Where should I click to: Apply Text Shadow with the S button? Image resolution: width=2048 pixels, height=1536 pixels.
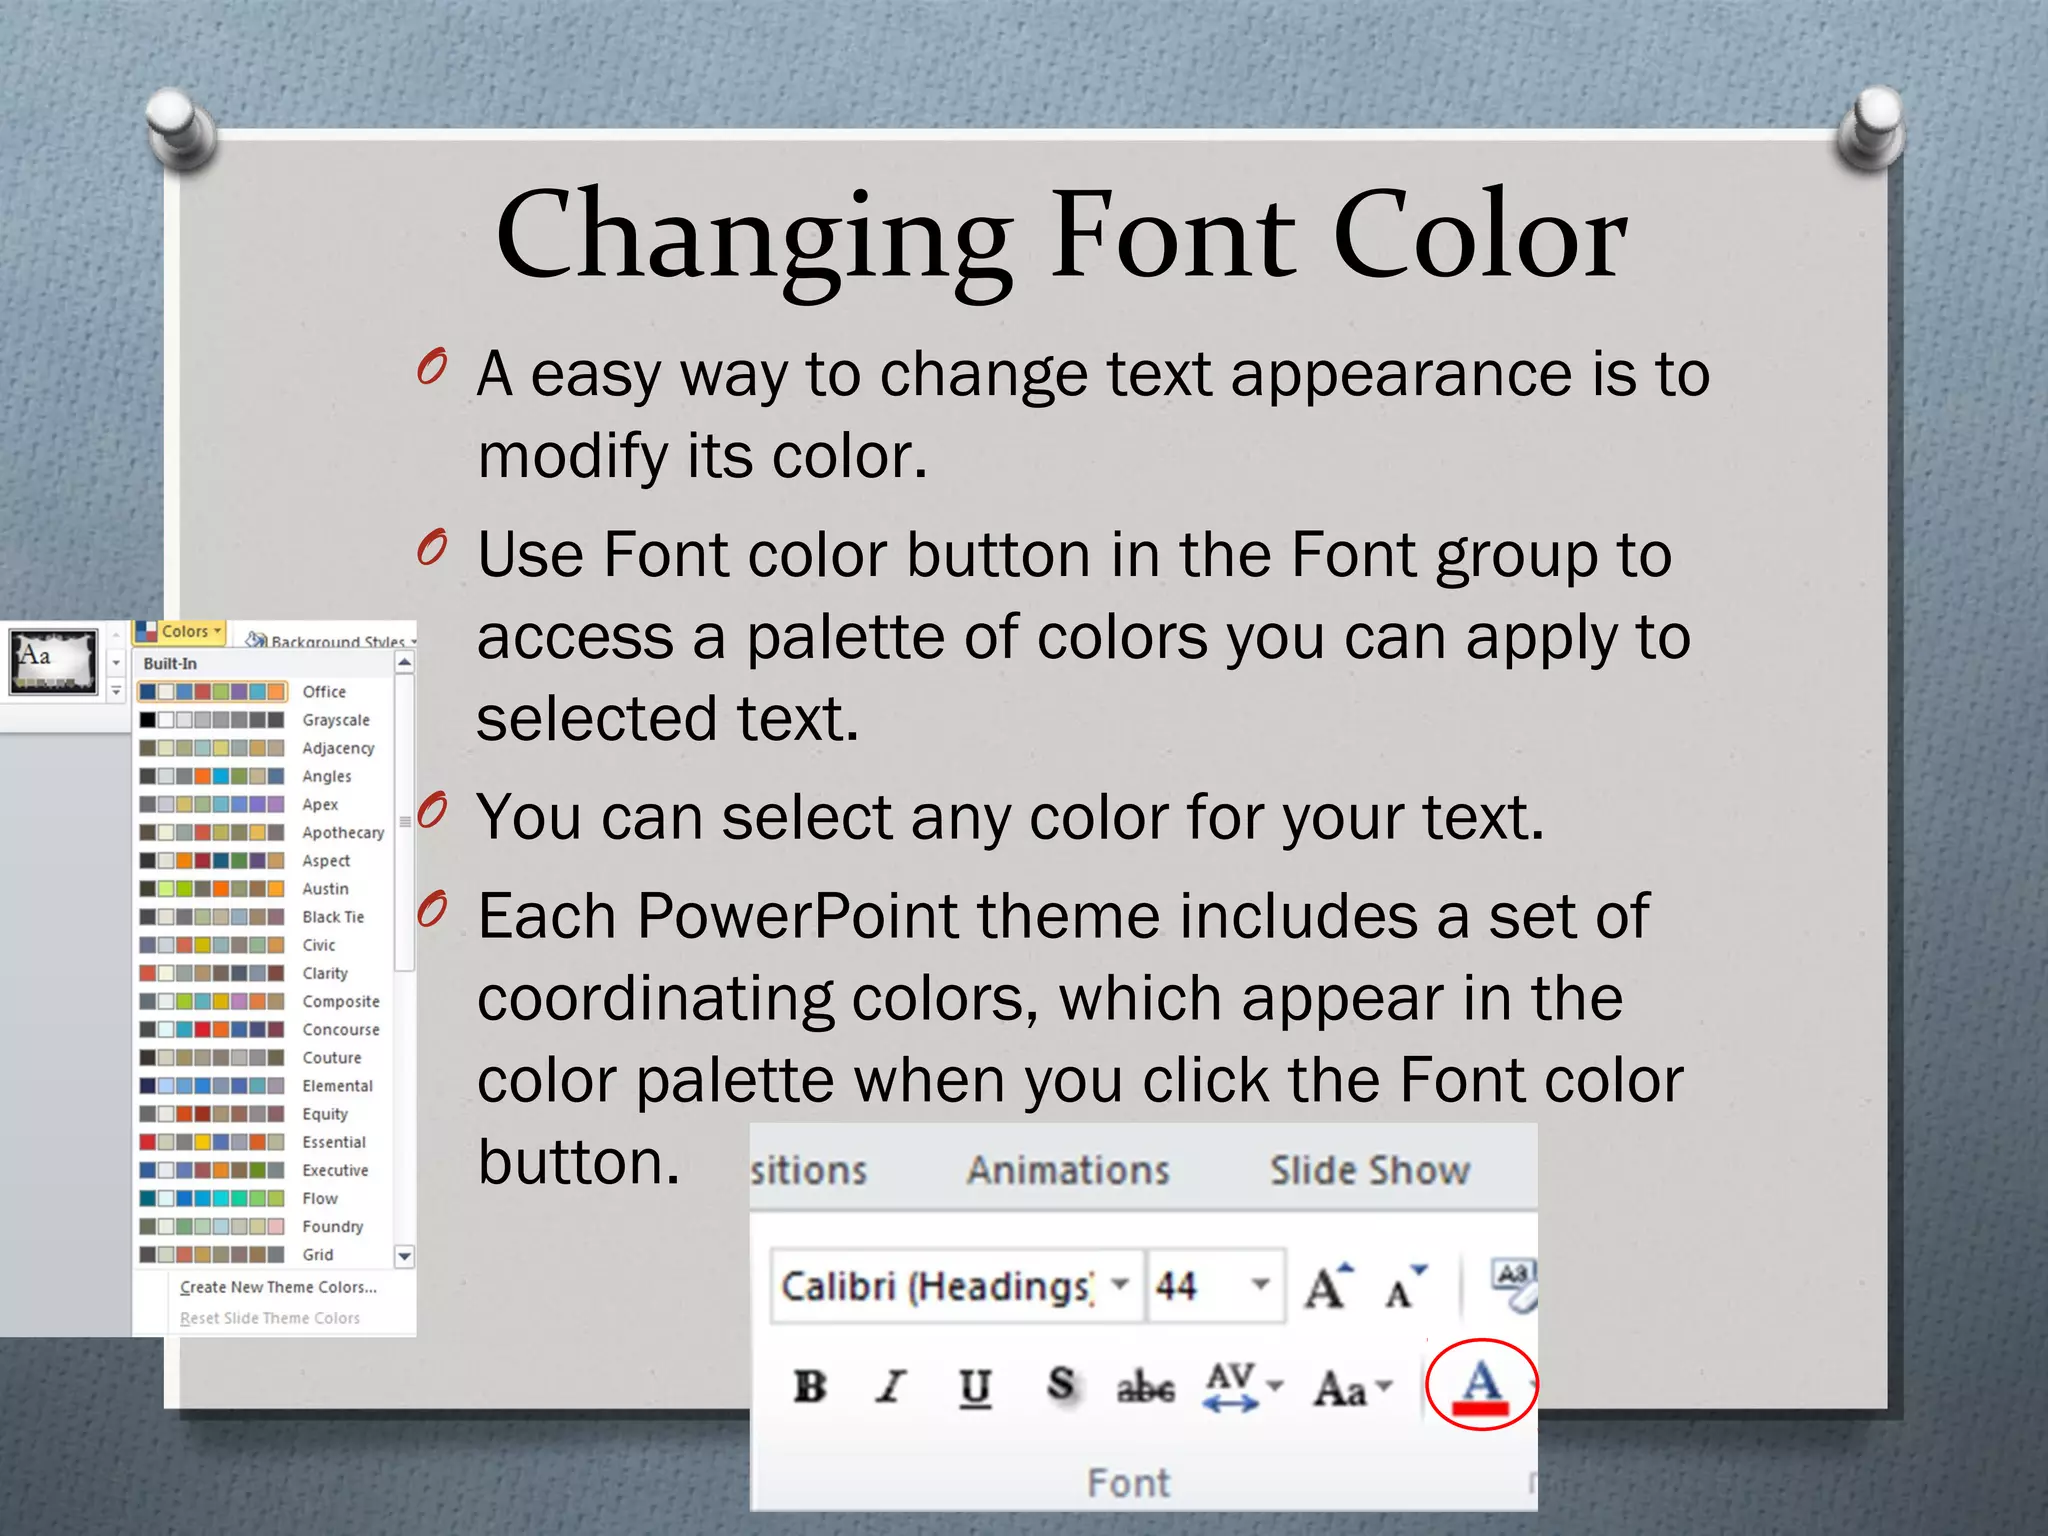[x=1061, y=1385]
